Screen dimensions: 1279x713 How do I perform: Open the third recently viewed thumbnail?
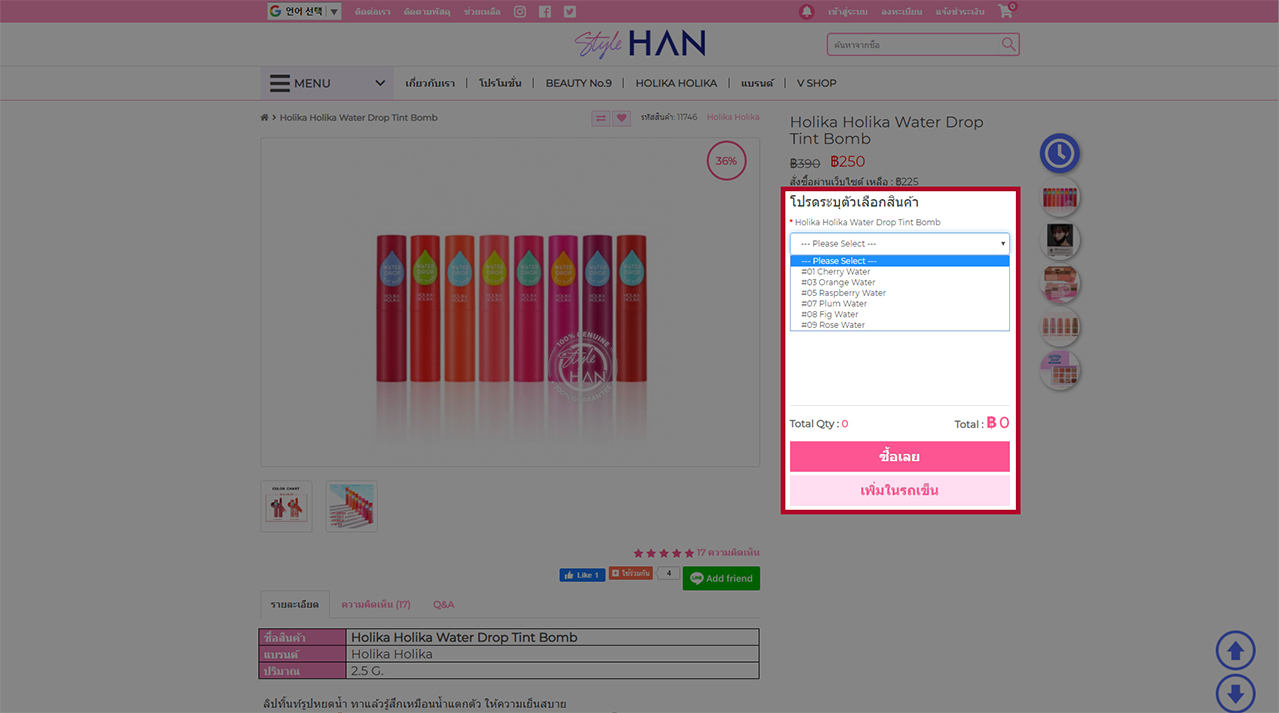(1060, 283)
